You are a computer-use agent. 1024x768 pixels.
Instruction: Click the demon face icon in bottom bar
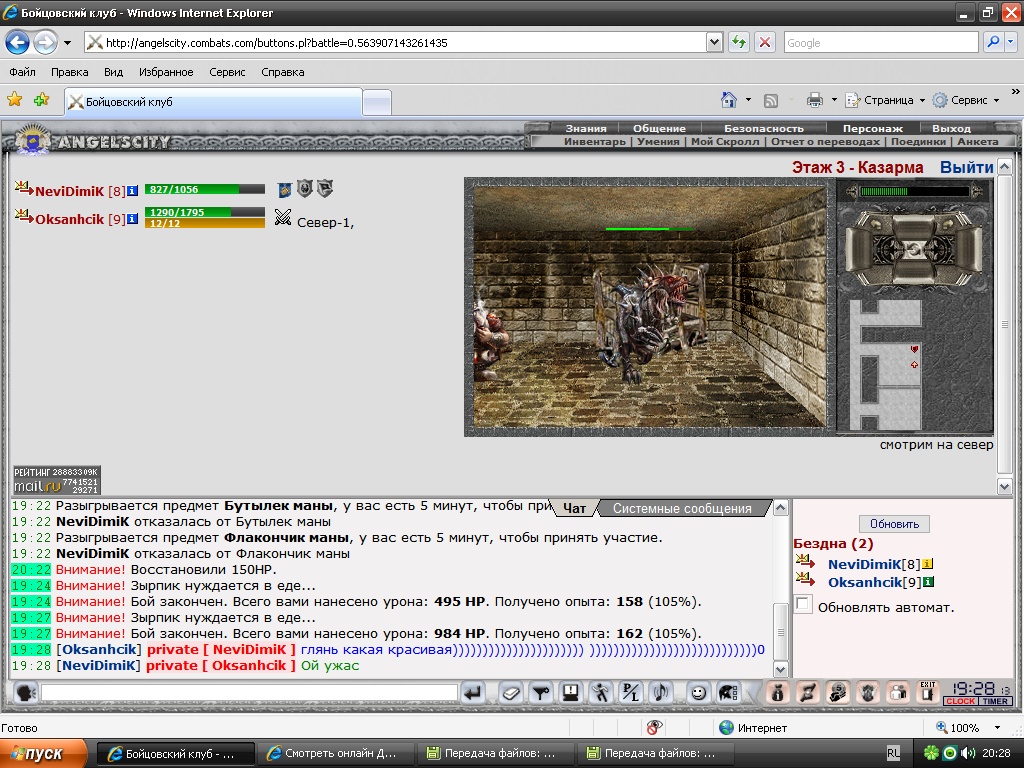pyautogui.click(x=868, y=692)
